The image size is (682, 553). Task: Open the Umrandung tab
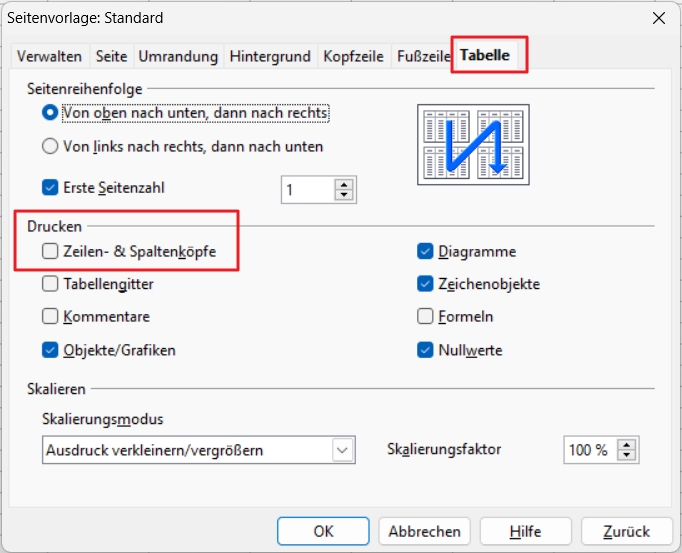coord(178,56)
